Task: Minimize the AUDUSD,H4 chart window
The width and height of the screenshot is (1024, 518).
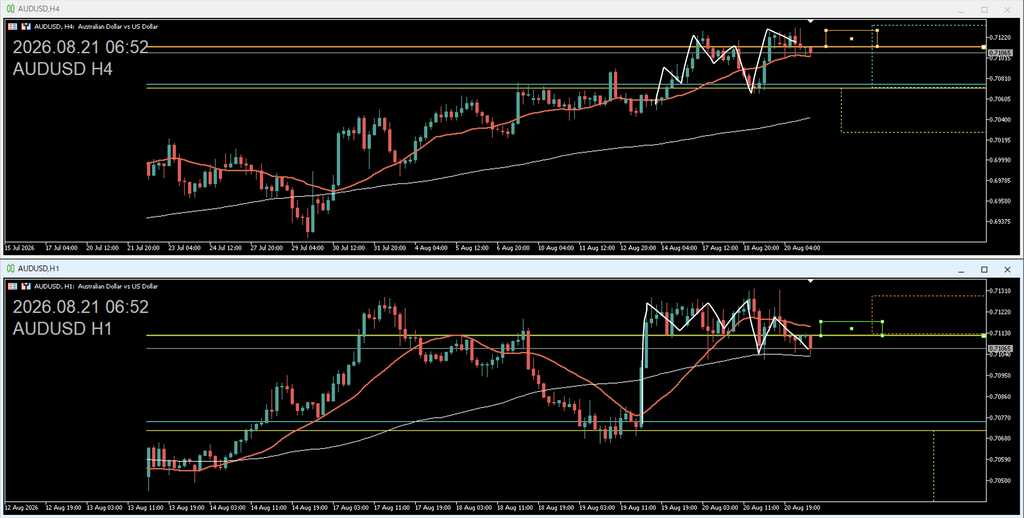Action: coord(961,10)
